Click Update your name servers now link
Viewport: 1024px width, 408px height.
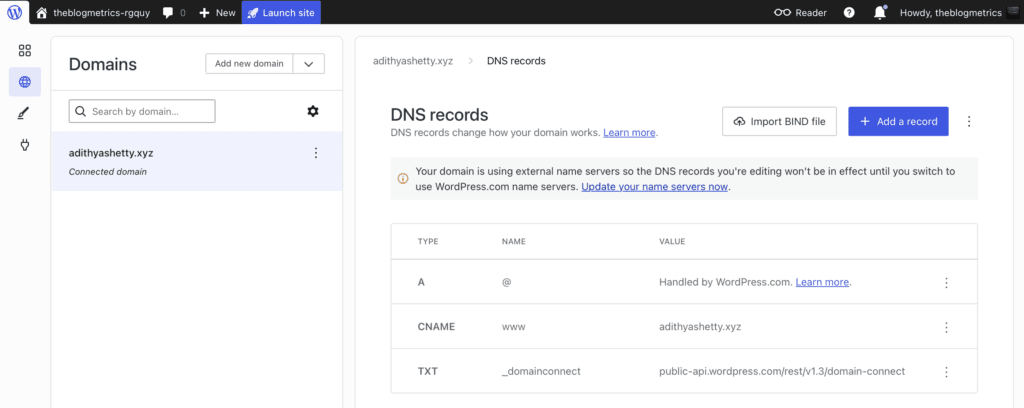point(654,187)
